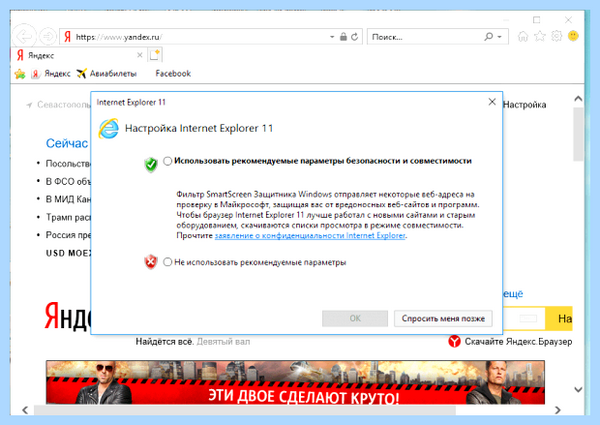The height and width of the screenshot is (425, 600).
Task: Click the USD MOEX rate text
Action: (68, 253)
